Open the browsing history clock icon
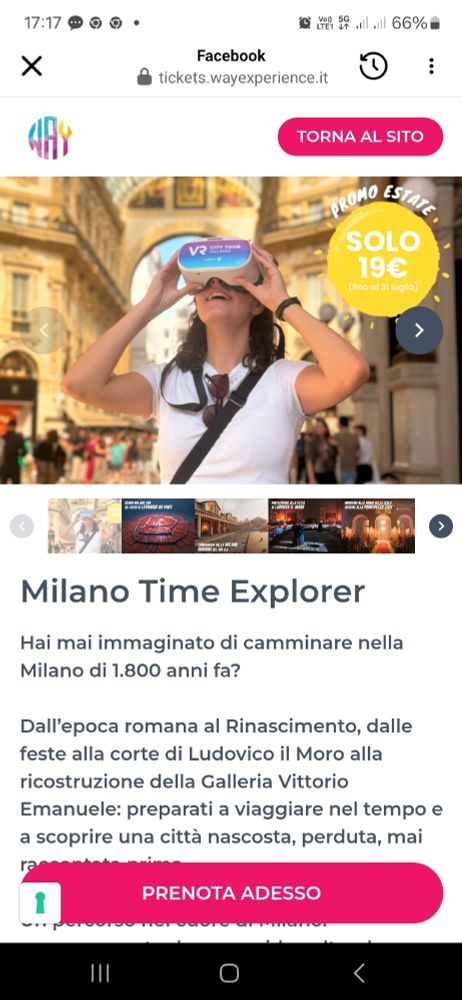 point(373,66)
